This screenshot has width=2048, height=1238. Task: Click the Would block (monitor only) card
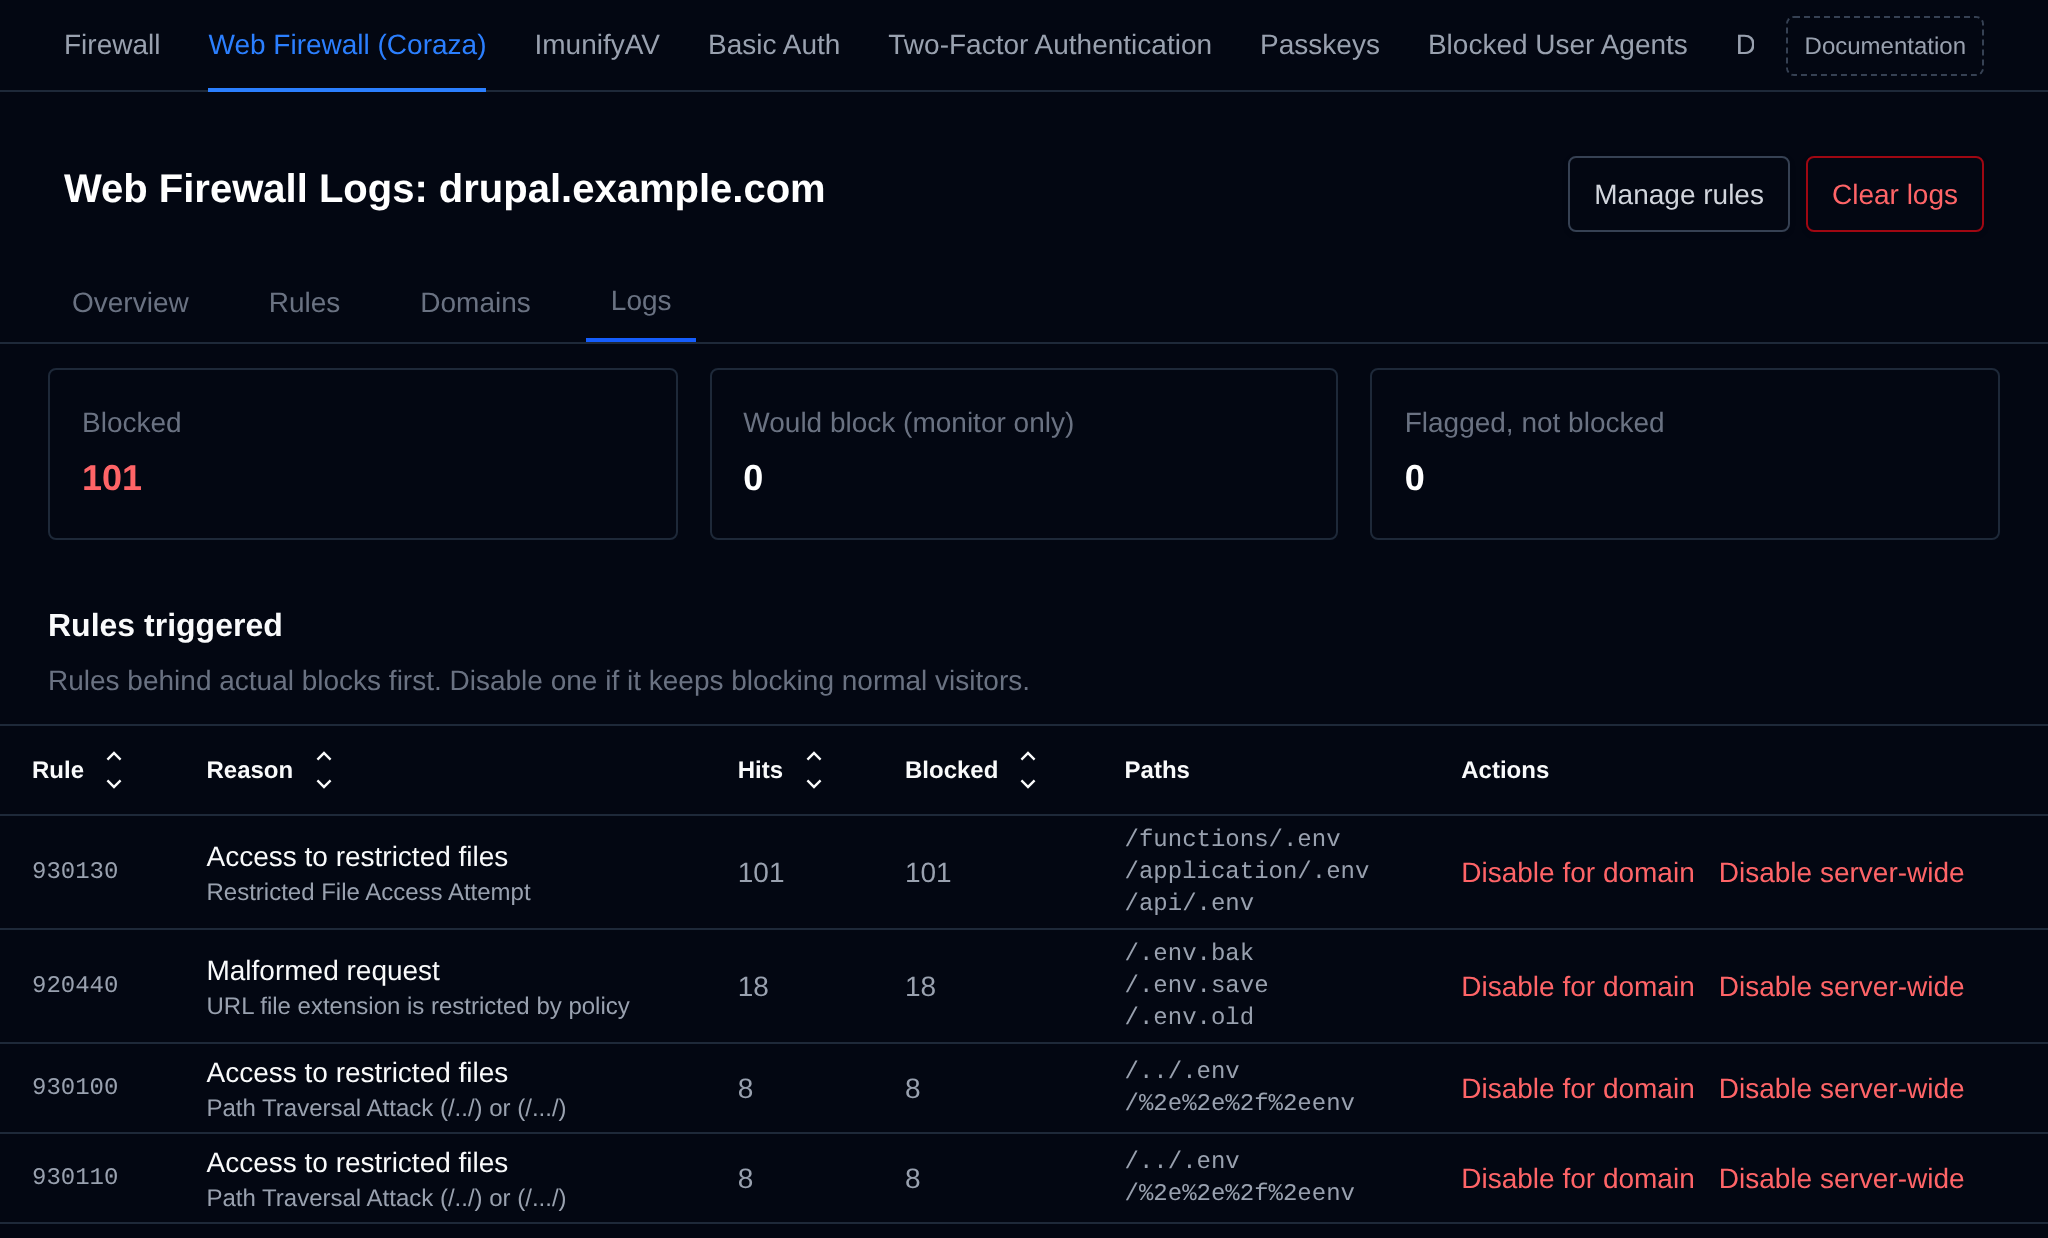[1024, 454]
